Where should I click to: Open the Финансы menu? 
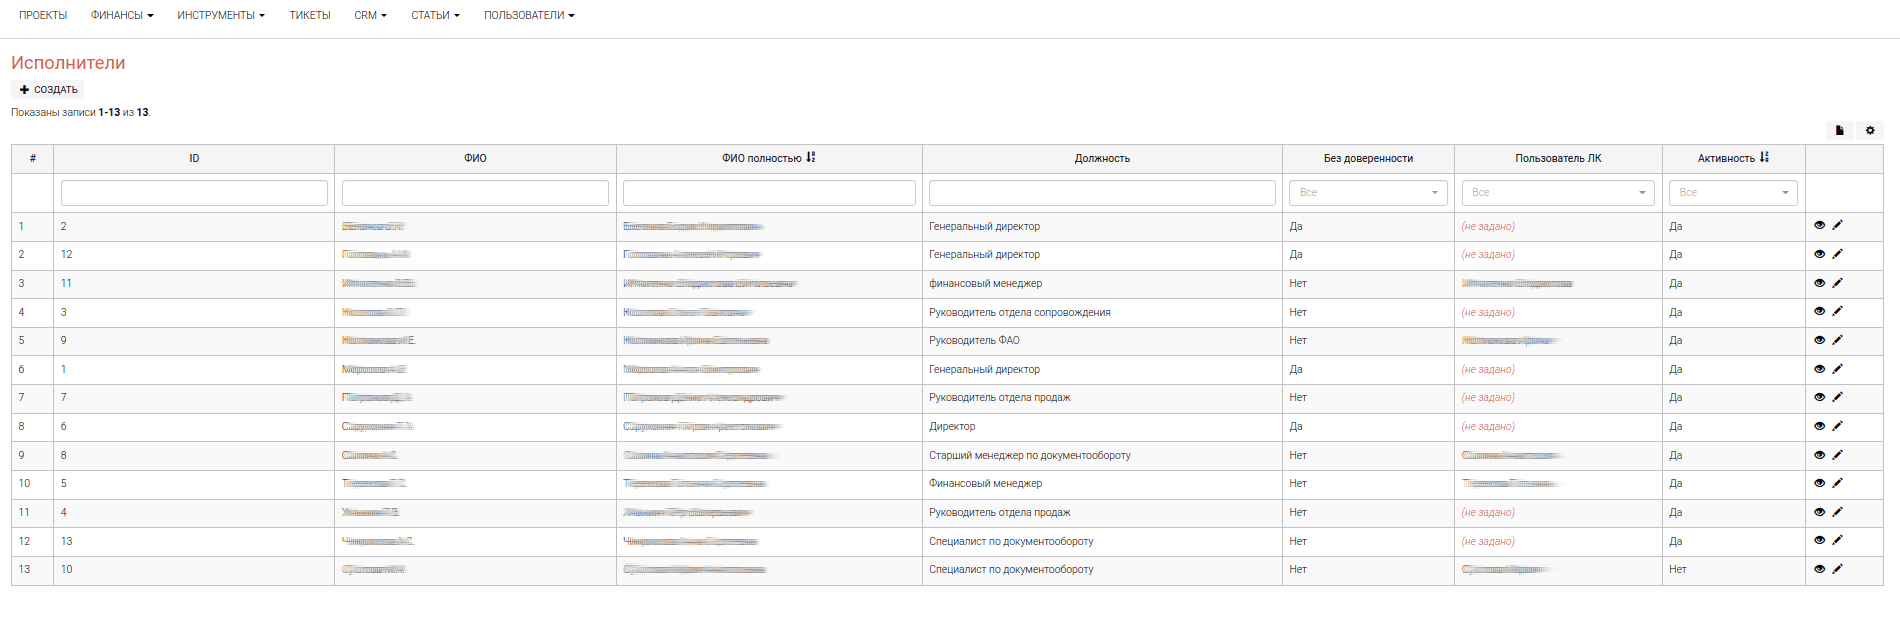[122, 16]
